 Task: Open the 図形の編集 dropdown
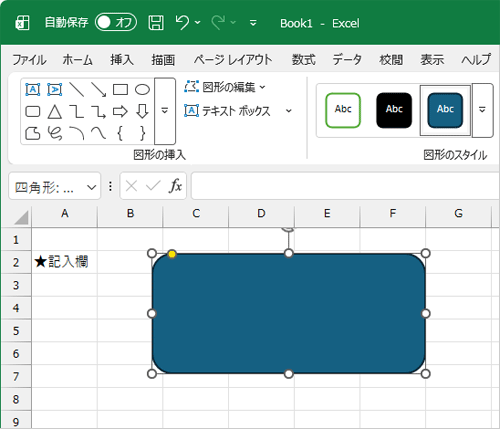pyautogui.click(x=225, y=87)
